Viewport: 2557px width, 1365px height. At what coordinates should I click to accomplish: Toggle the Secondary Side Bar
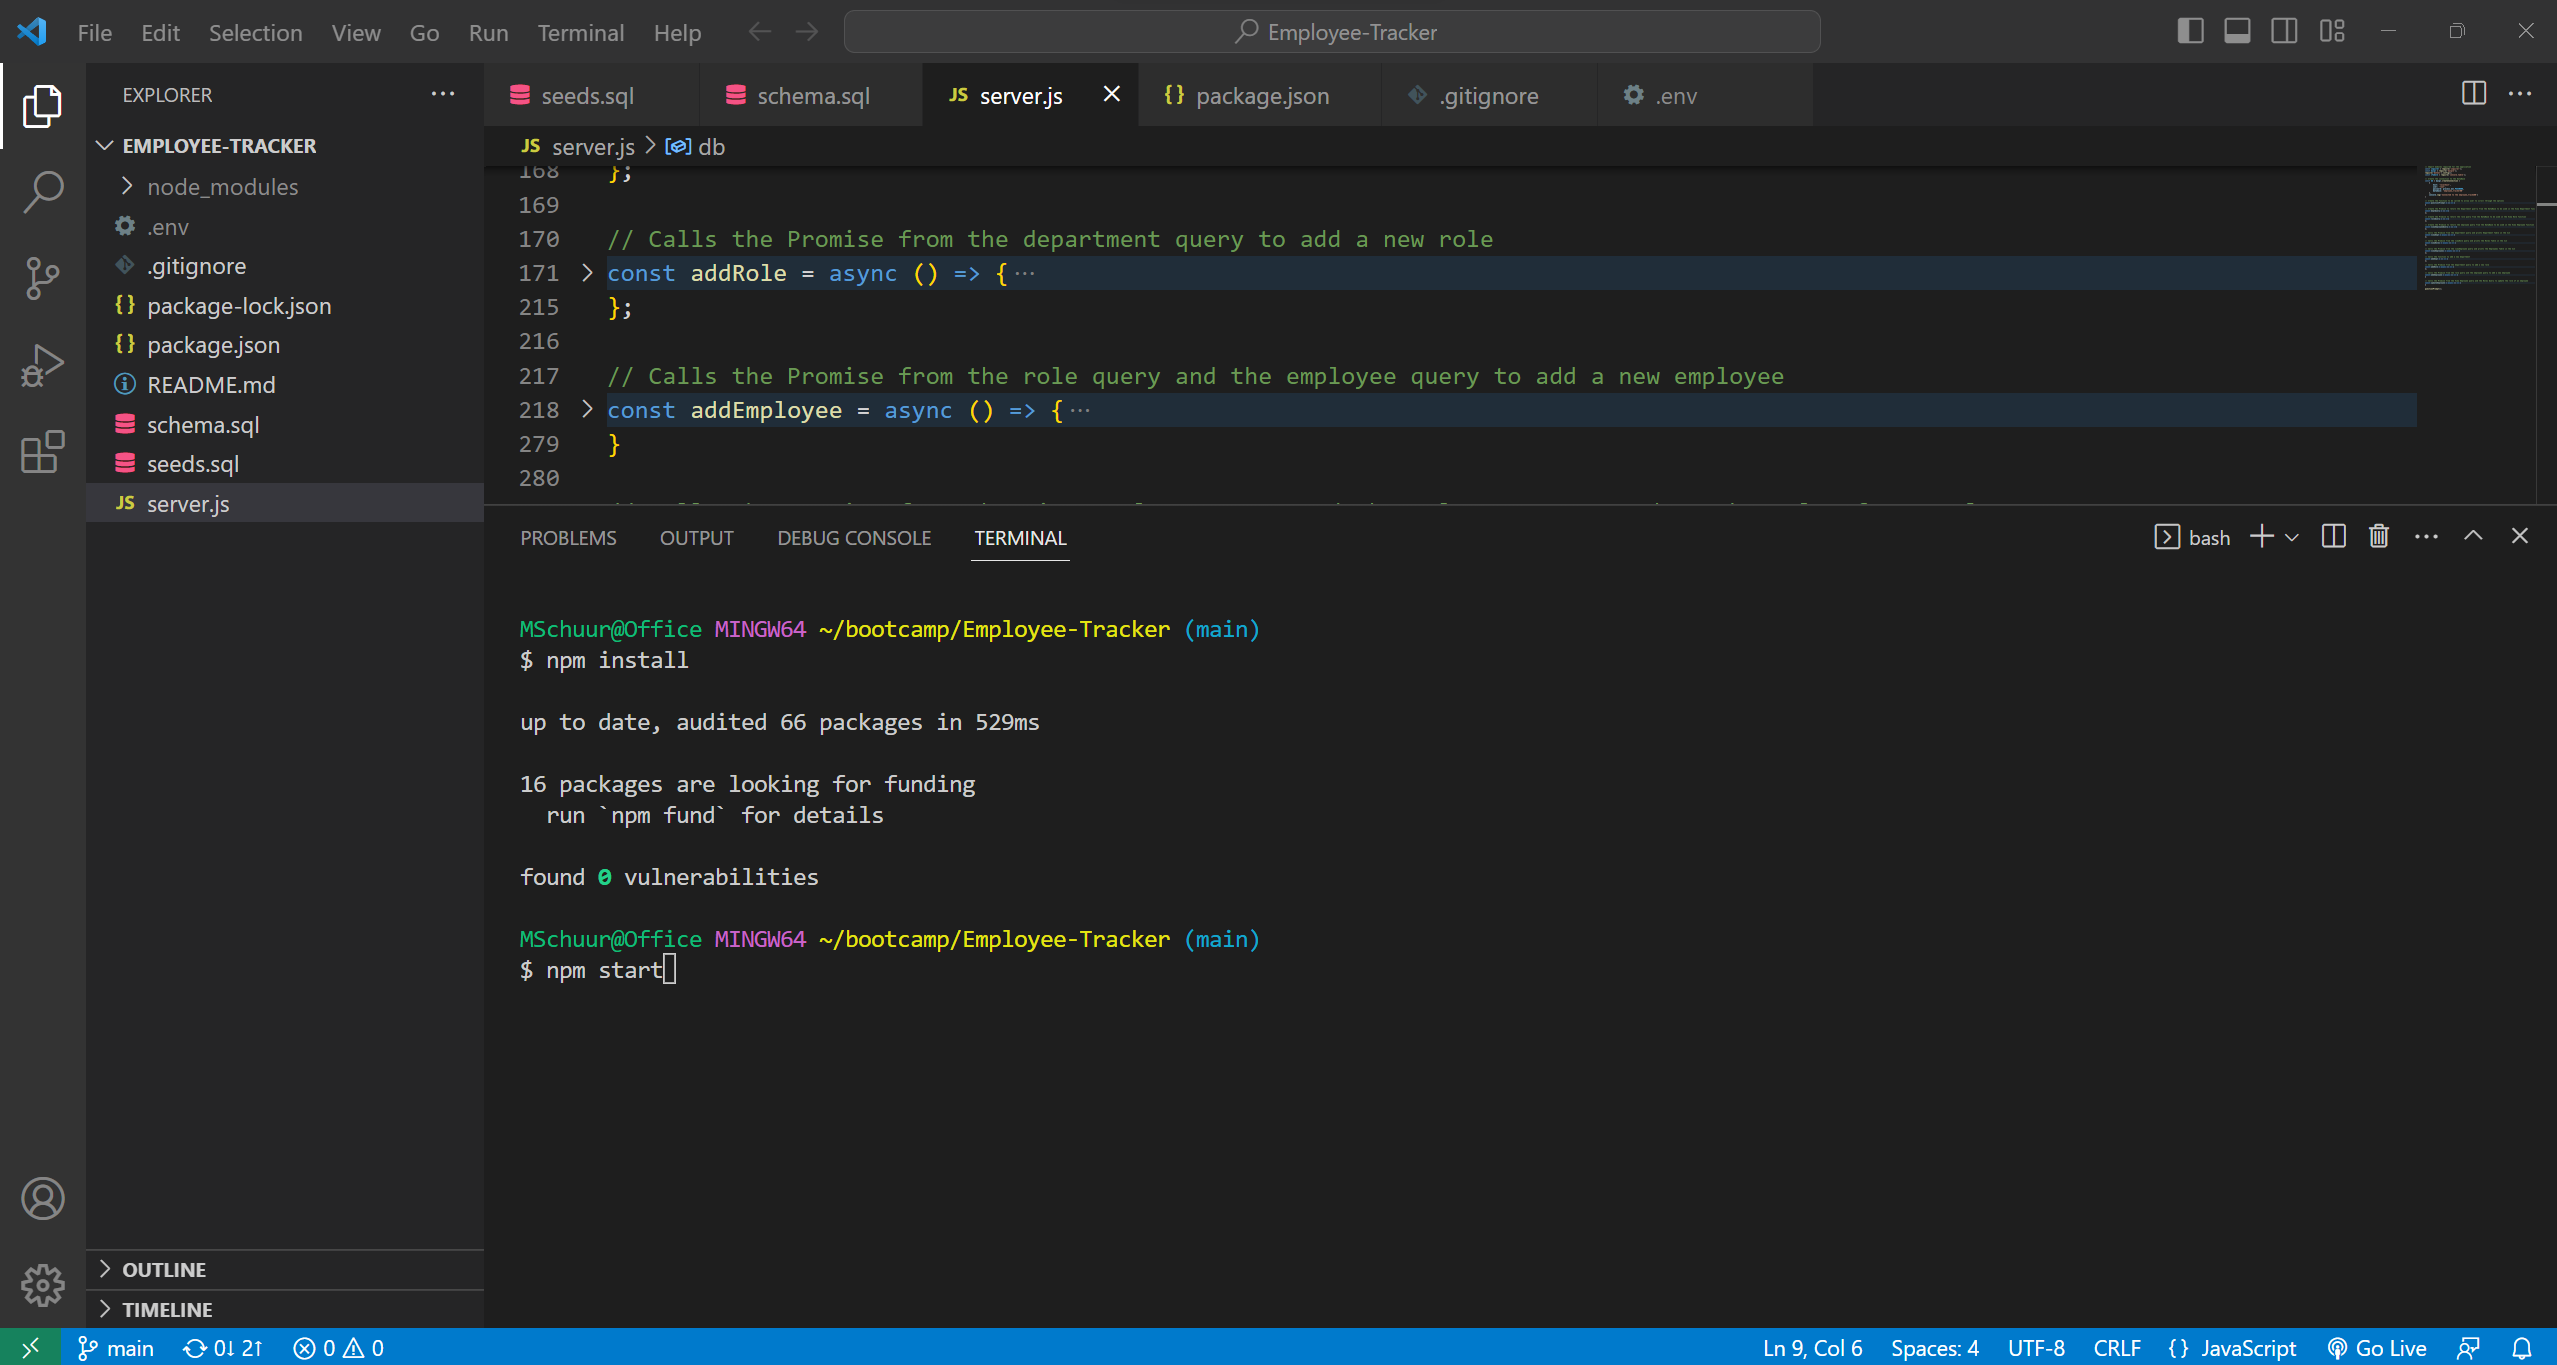[x=2284, y=31]
